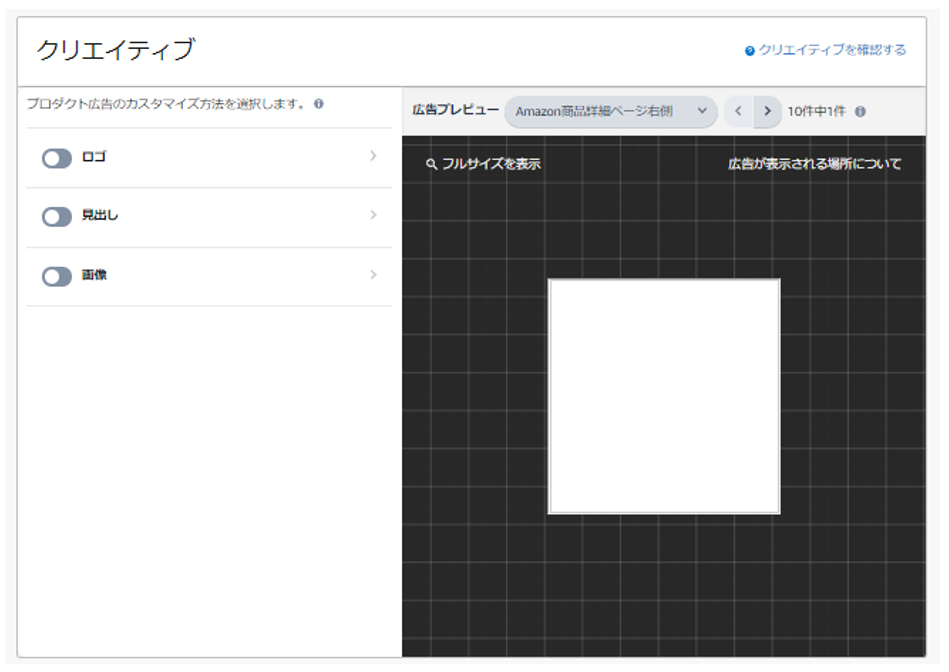The width and height of the screenshot is (949, 672).
Task: Click the white ad preview thumbnail
Action: click(x=664, y=397)
